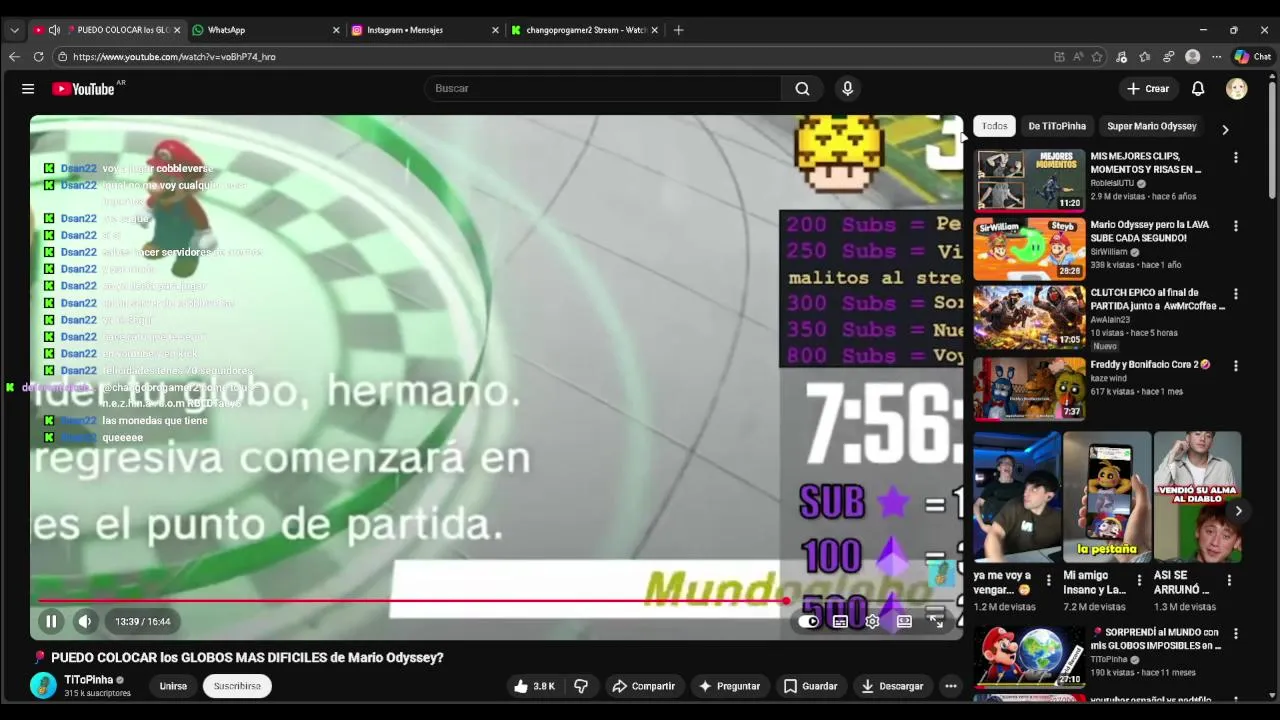The width and height of the screenshot is (1280, 720).
Task: Open the YouTube account avatar menu
Action: pyautogui.click(x=1236, y=89)
